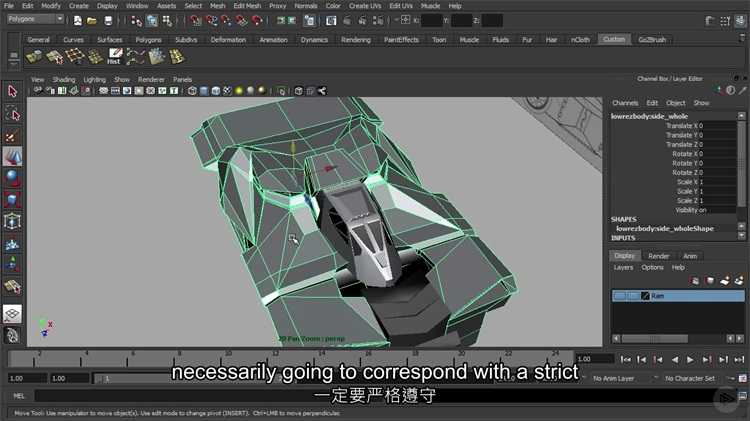Click the Open Scene folder icon
The image size is (750, 421).
pyautogui.click(x=92, y=21)
